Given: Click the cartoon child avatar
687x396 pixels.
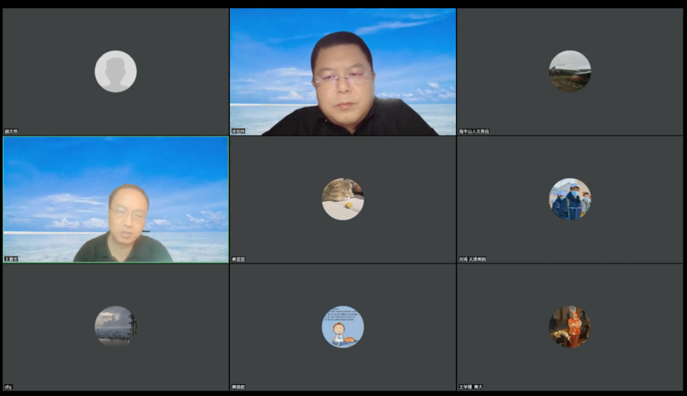Looking at the screenshot, I should [x=343, y=327].
